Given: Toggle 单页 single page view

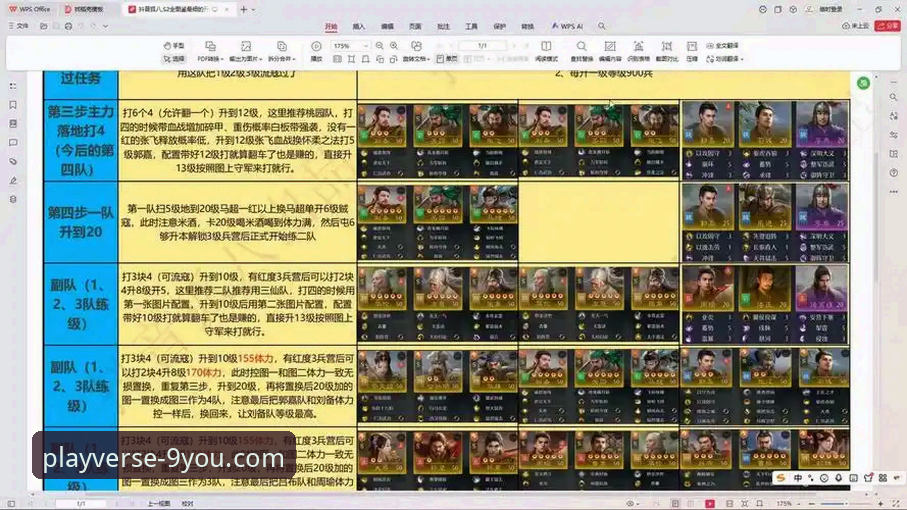Looking at the screenshot, I should click(447, 59).
